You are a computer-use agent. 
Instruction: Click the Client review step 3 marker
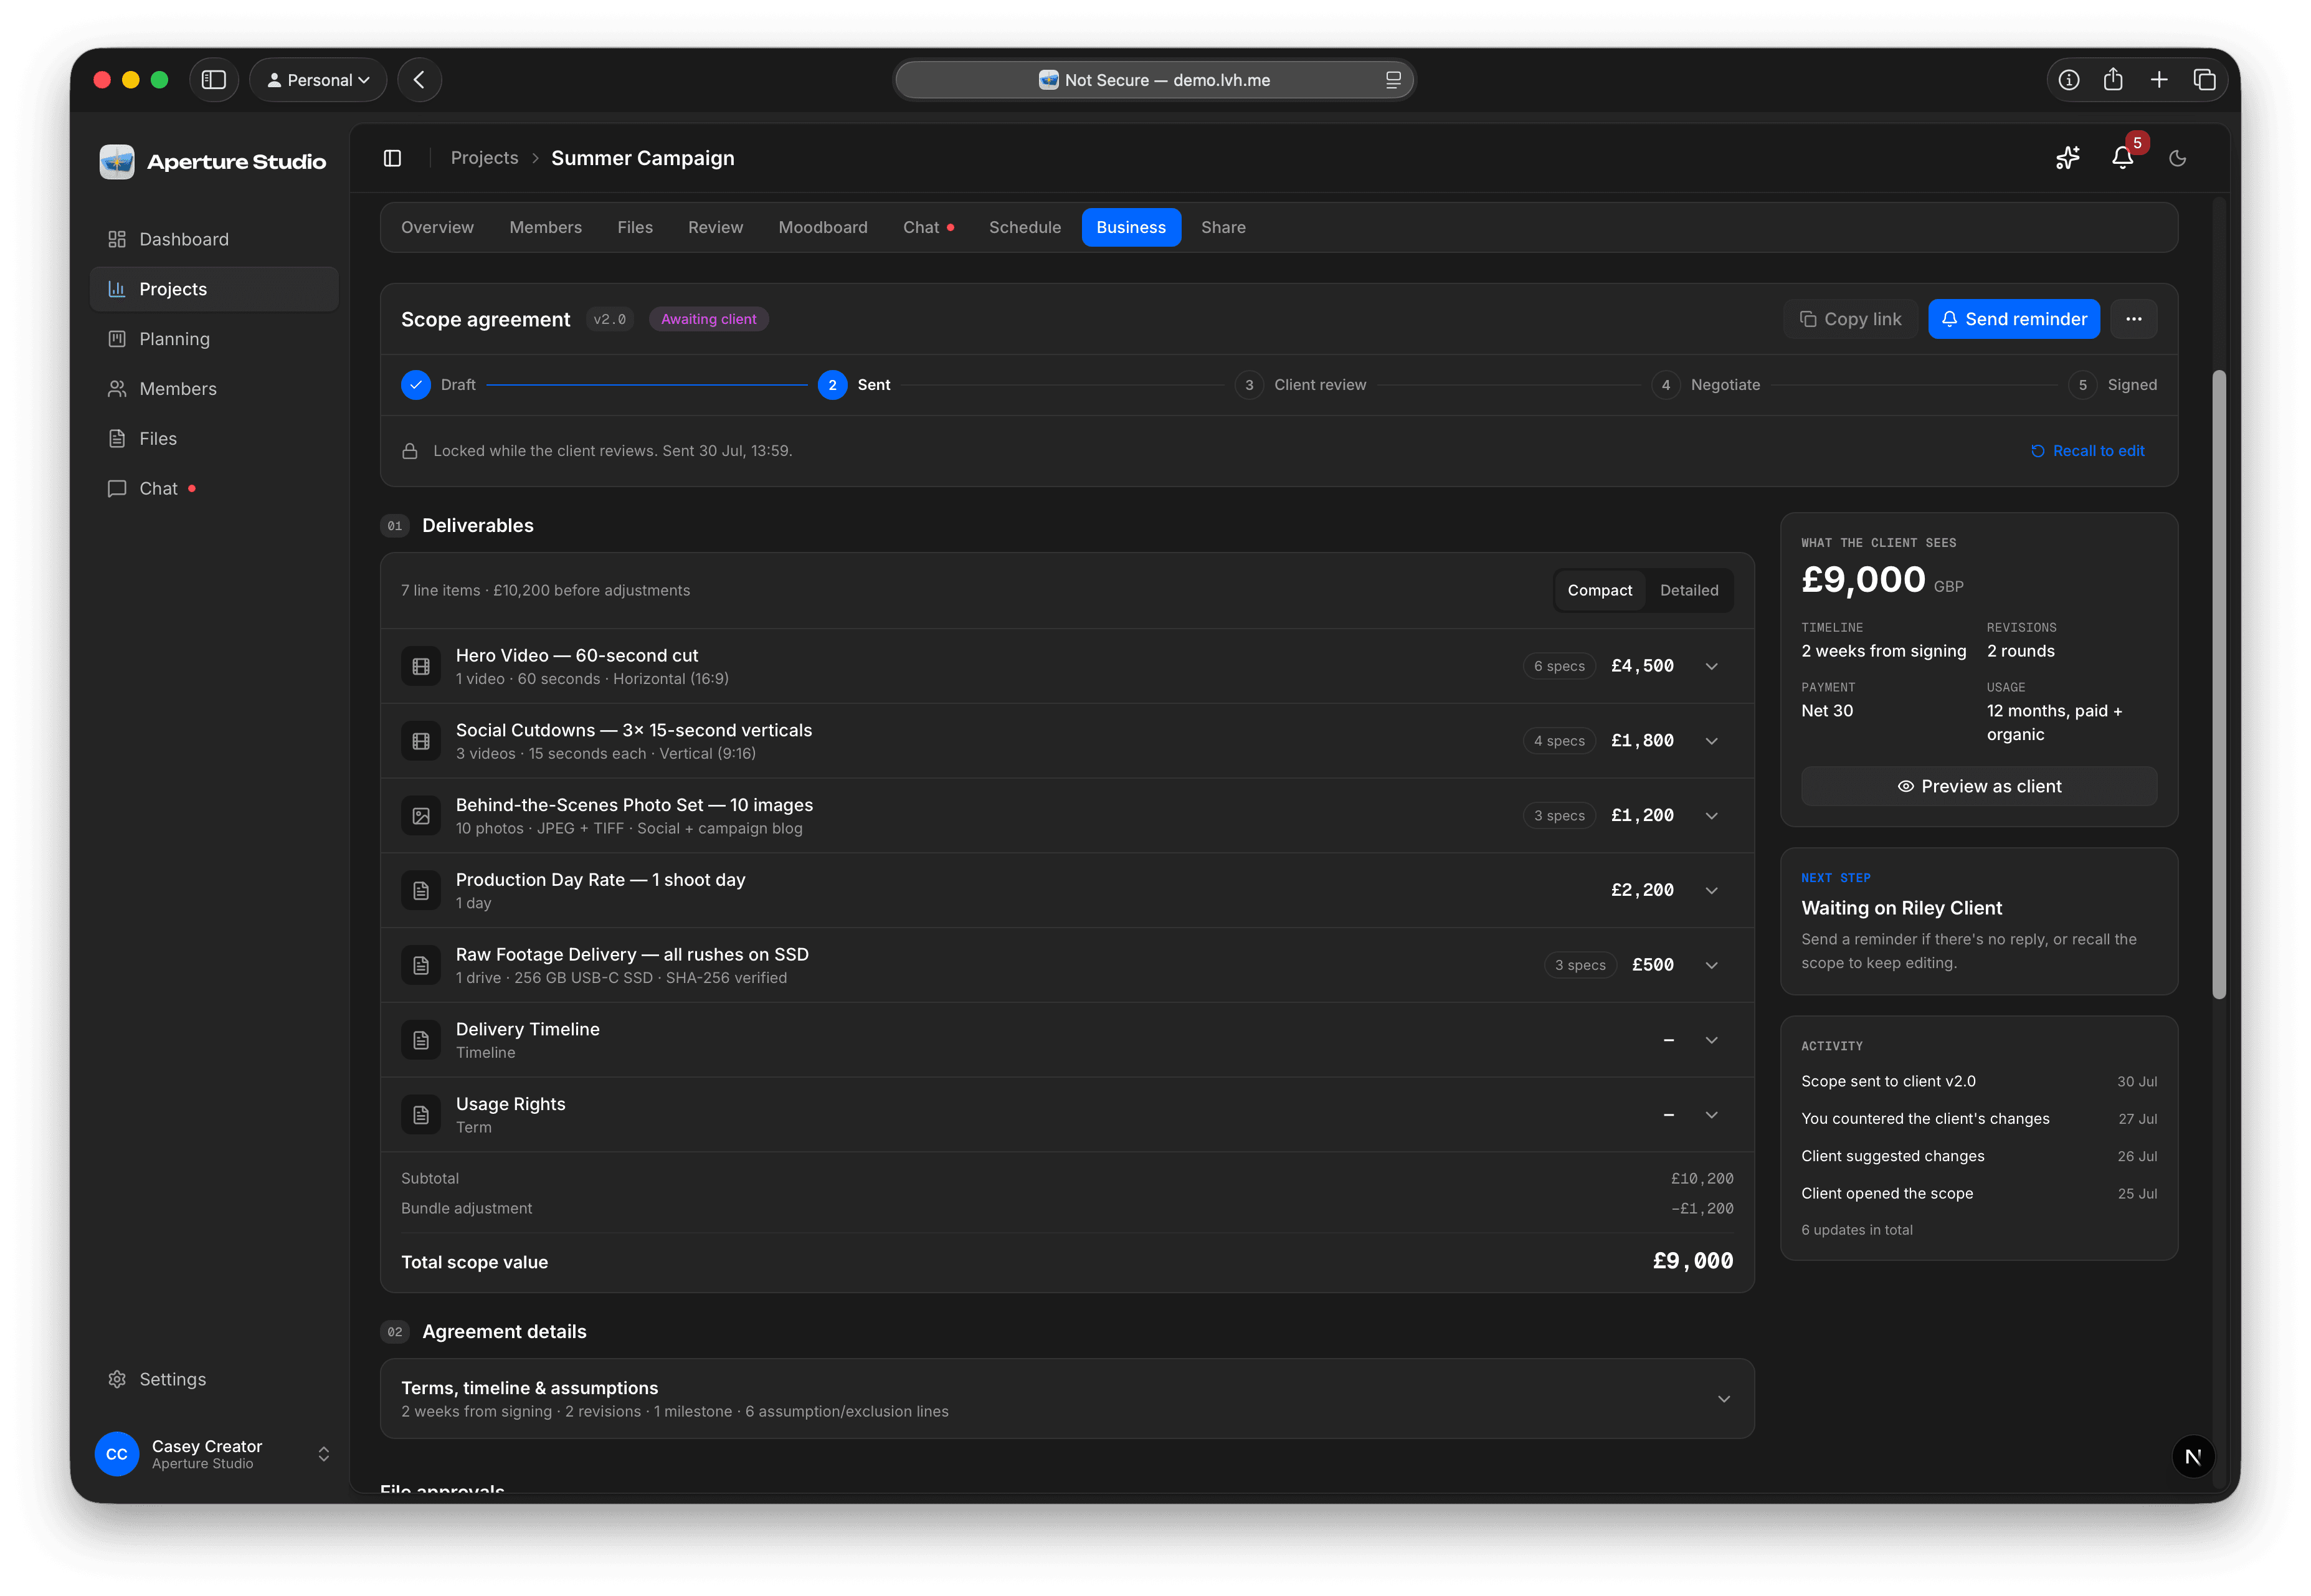tap(1248, 385)
